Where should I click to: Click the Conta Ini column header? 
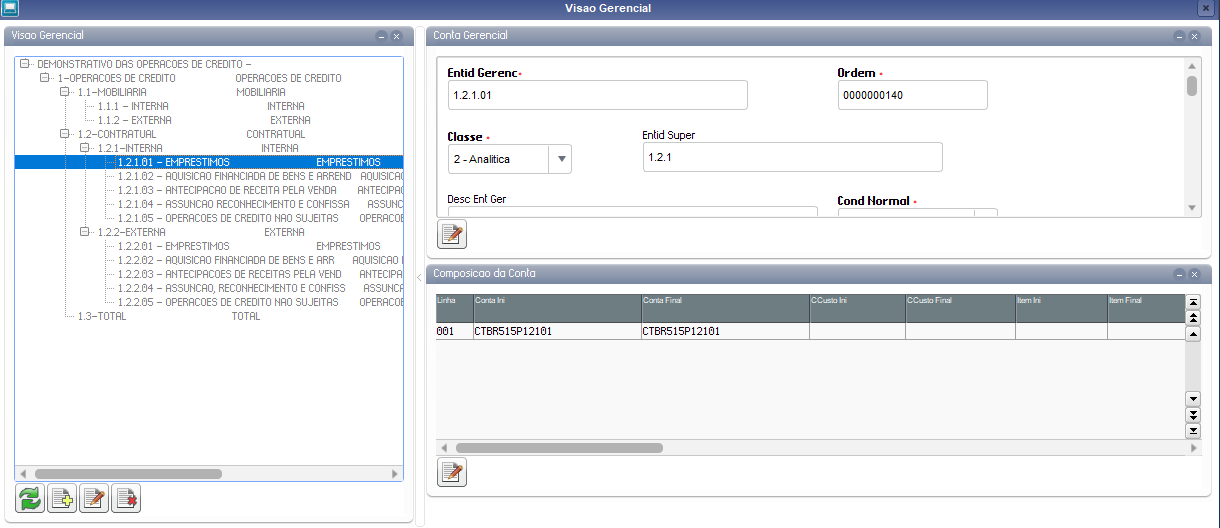point(556,308)
